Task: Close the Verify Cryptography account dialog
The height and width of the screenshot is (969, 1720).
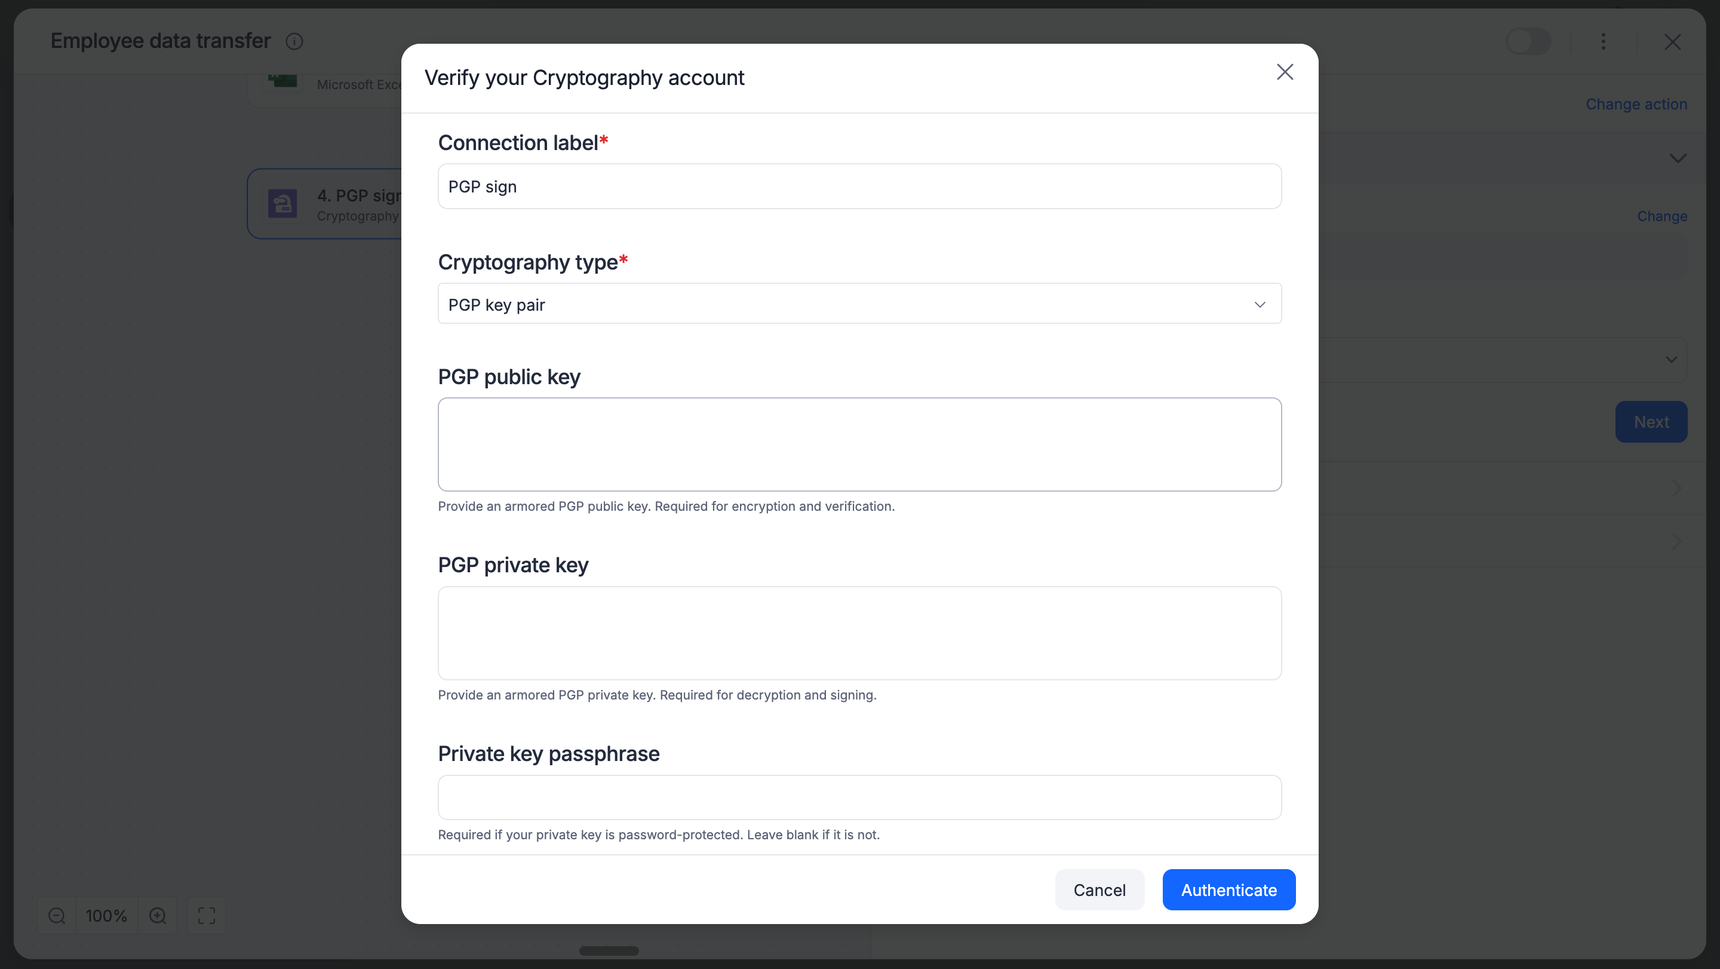Action: (1285, 72)
